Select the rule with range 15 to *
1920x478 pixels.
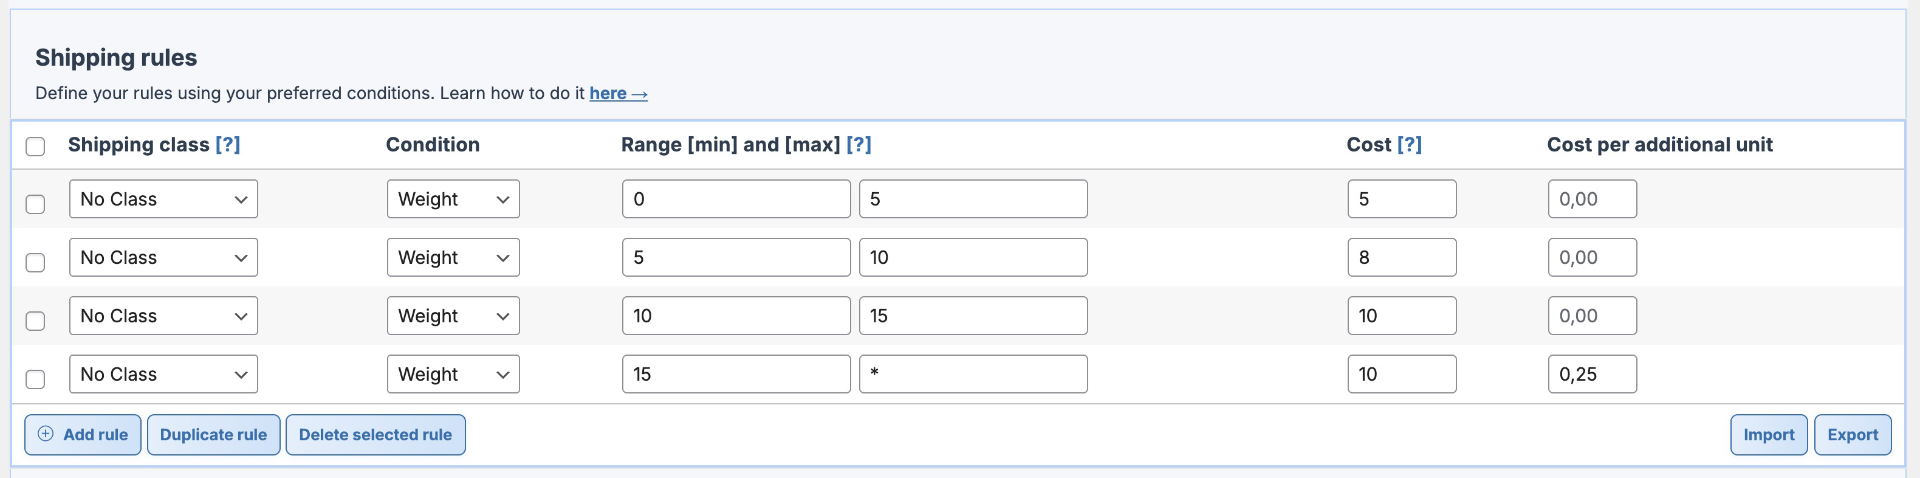[x=35, y=379]
